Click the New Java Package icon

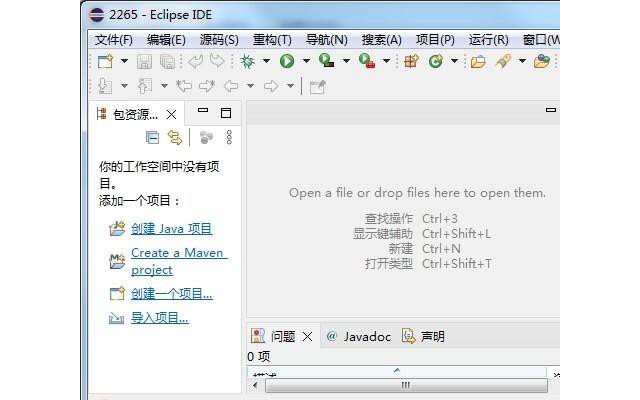(411, 61)
